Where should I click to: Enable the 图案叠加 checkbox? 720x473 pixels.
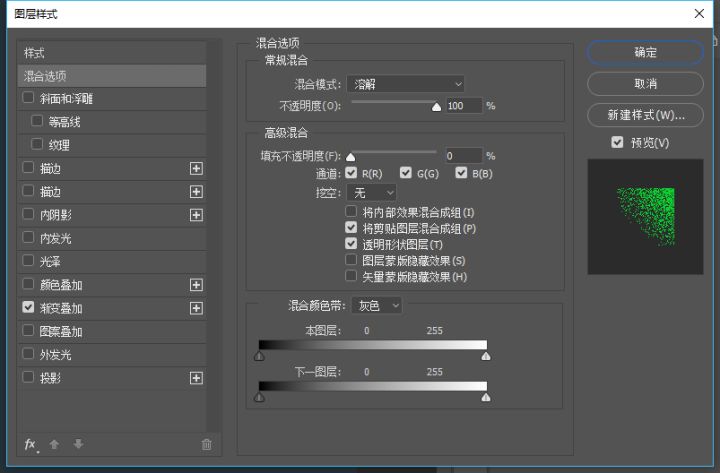click(28, 331)
